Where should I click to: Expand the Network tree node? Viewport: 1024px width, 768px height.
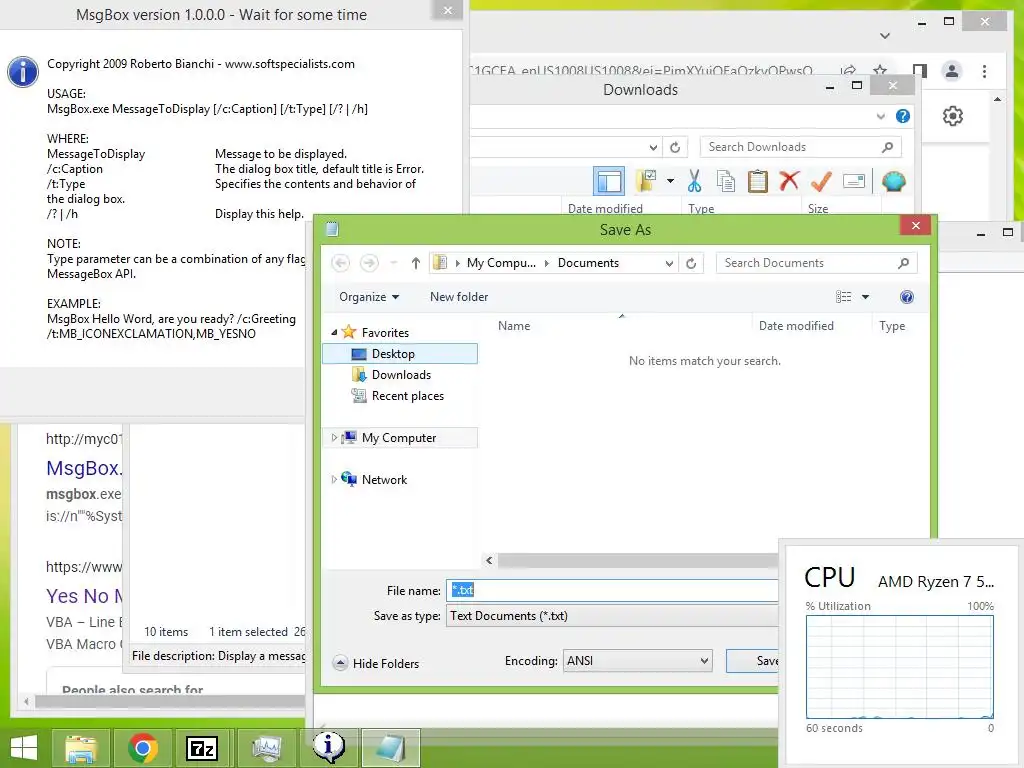[334, 479]
